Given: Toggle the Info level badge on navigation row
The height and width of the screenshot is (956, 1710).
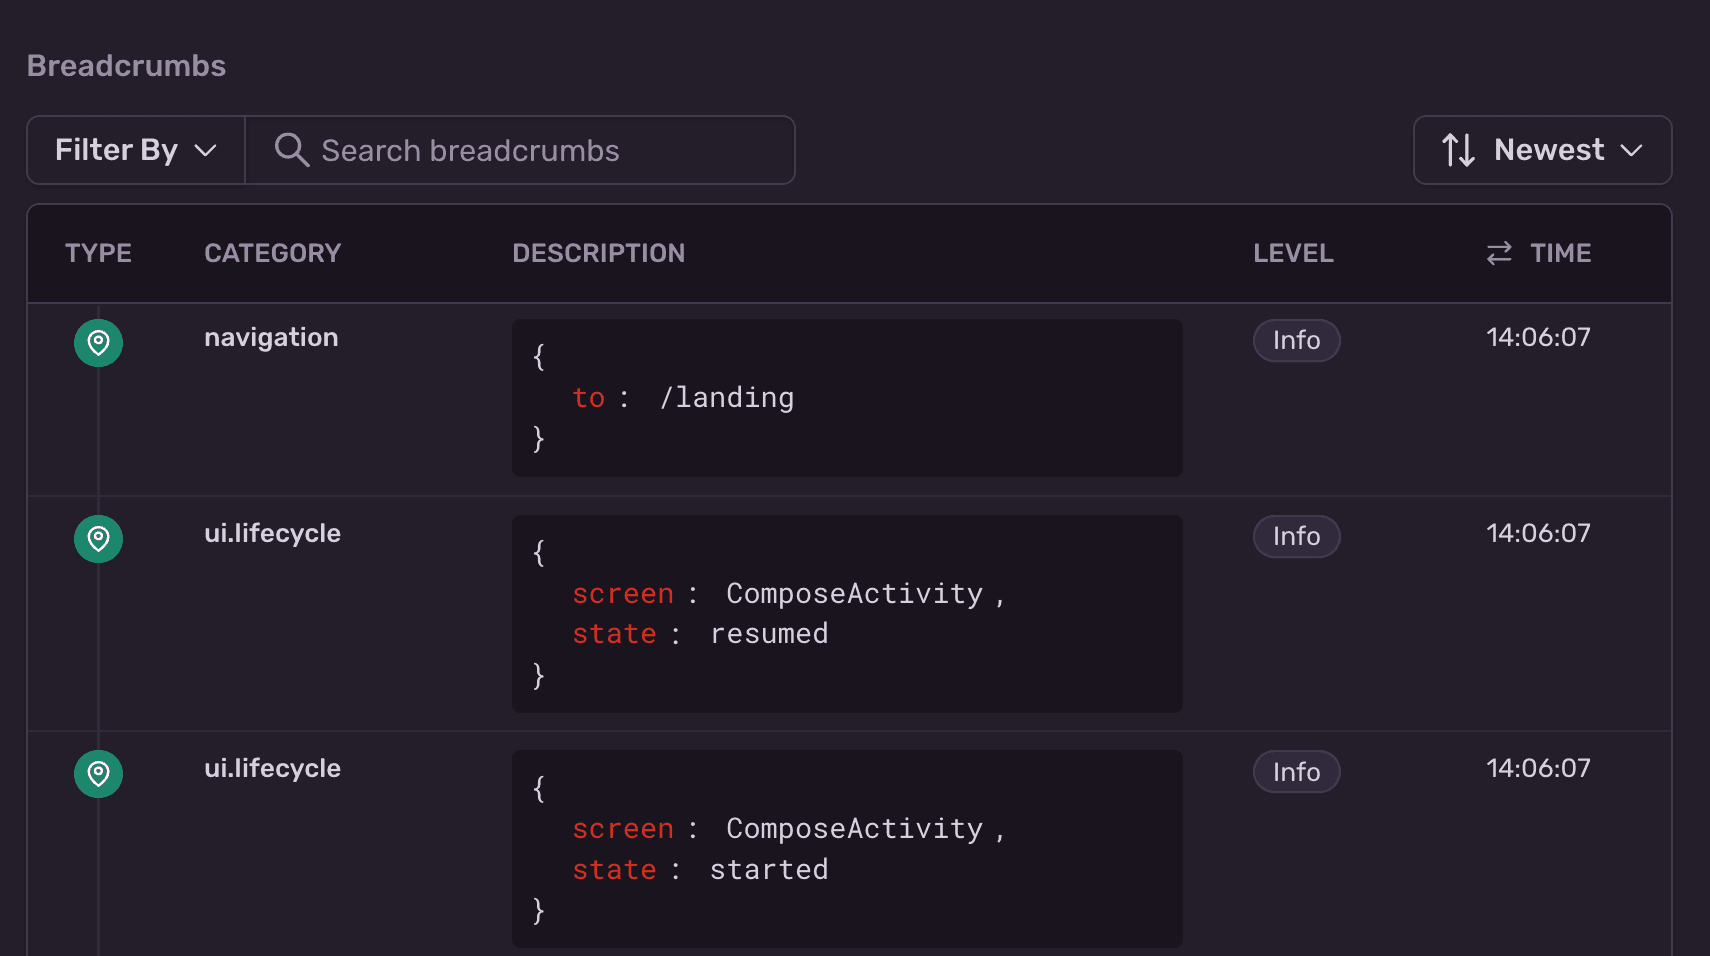Looking at the screenshot, I should [1296, 340].
